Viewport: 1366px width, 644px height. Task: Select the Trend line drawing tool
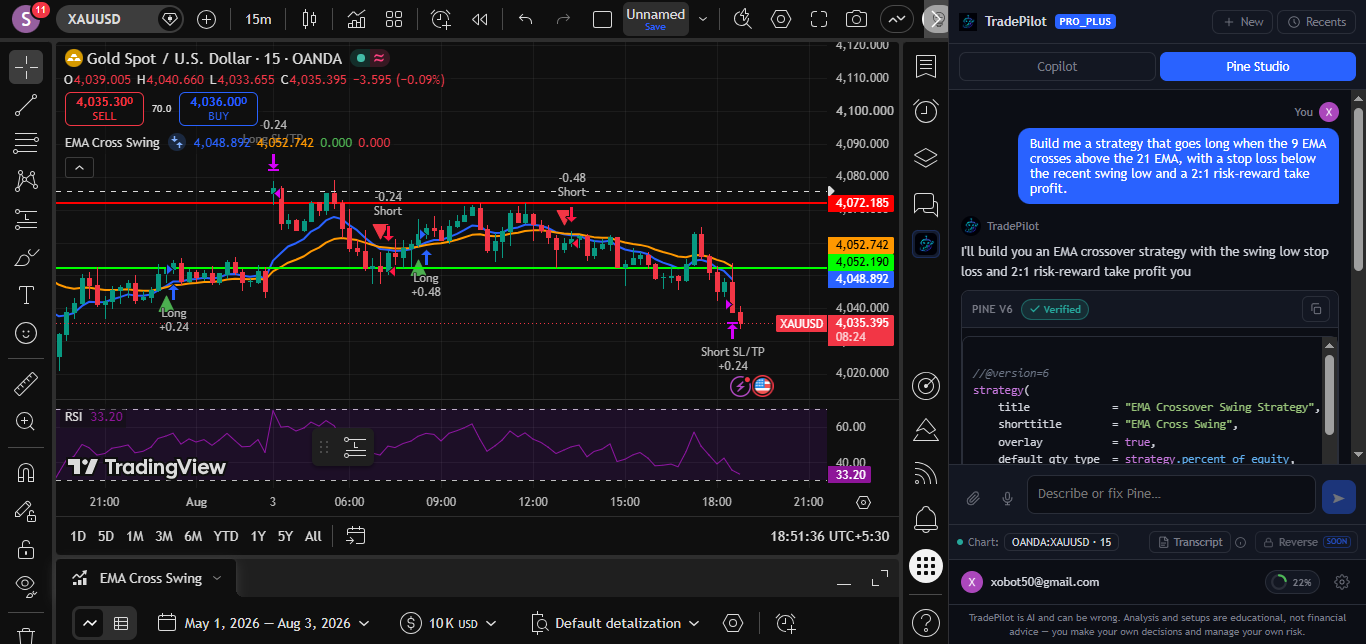pyautogui.click(x=26, y=105)
